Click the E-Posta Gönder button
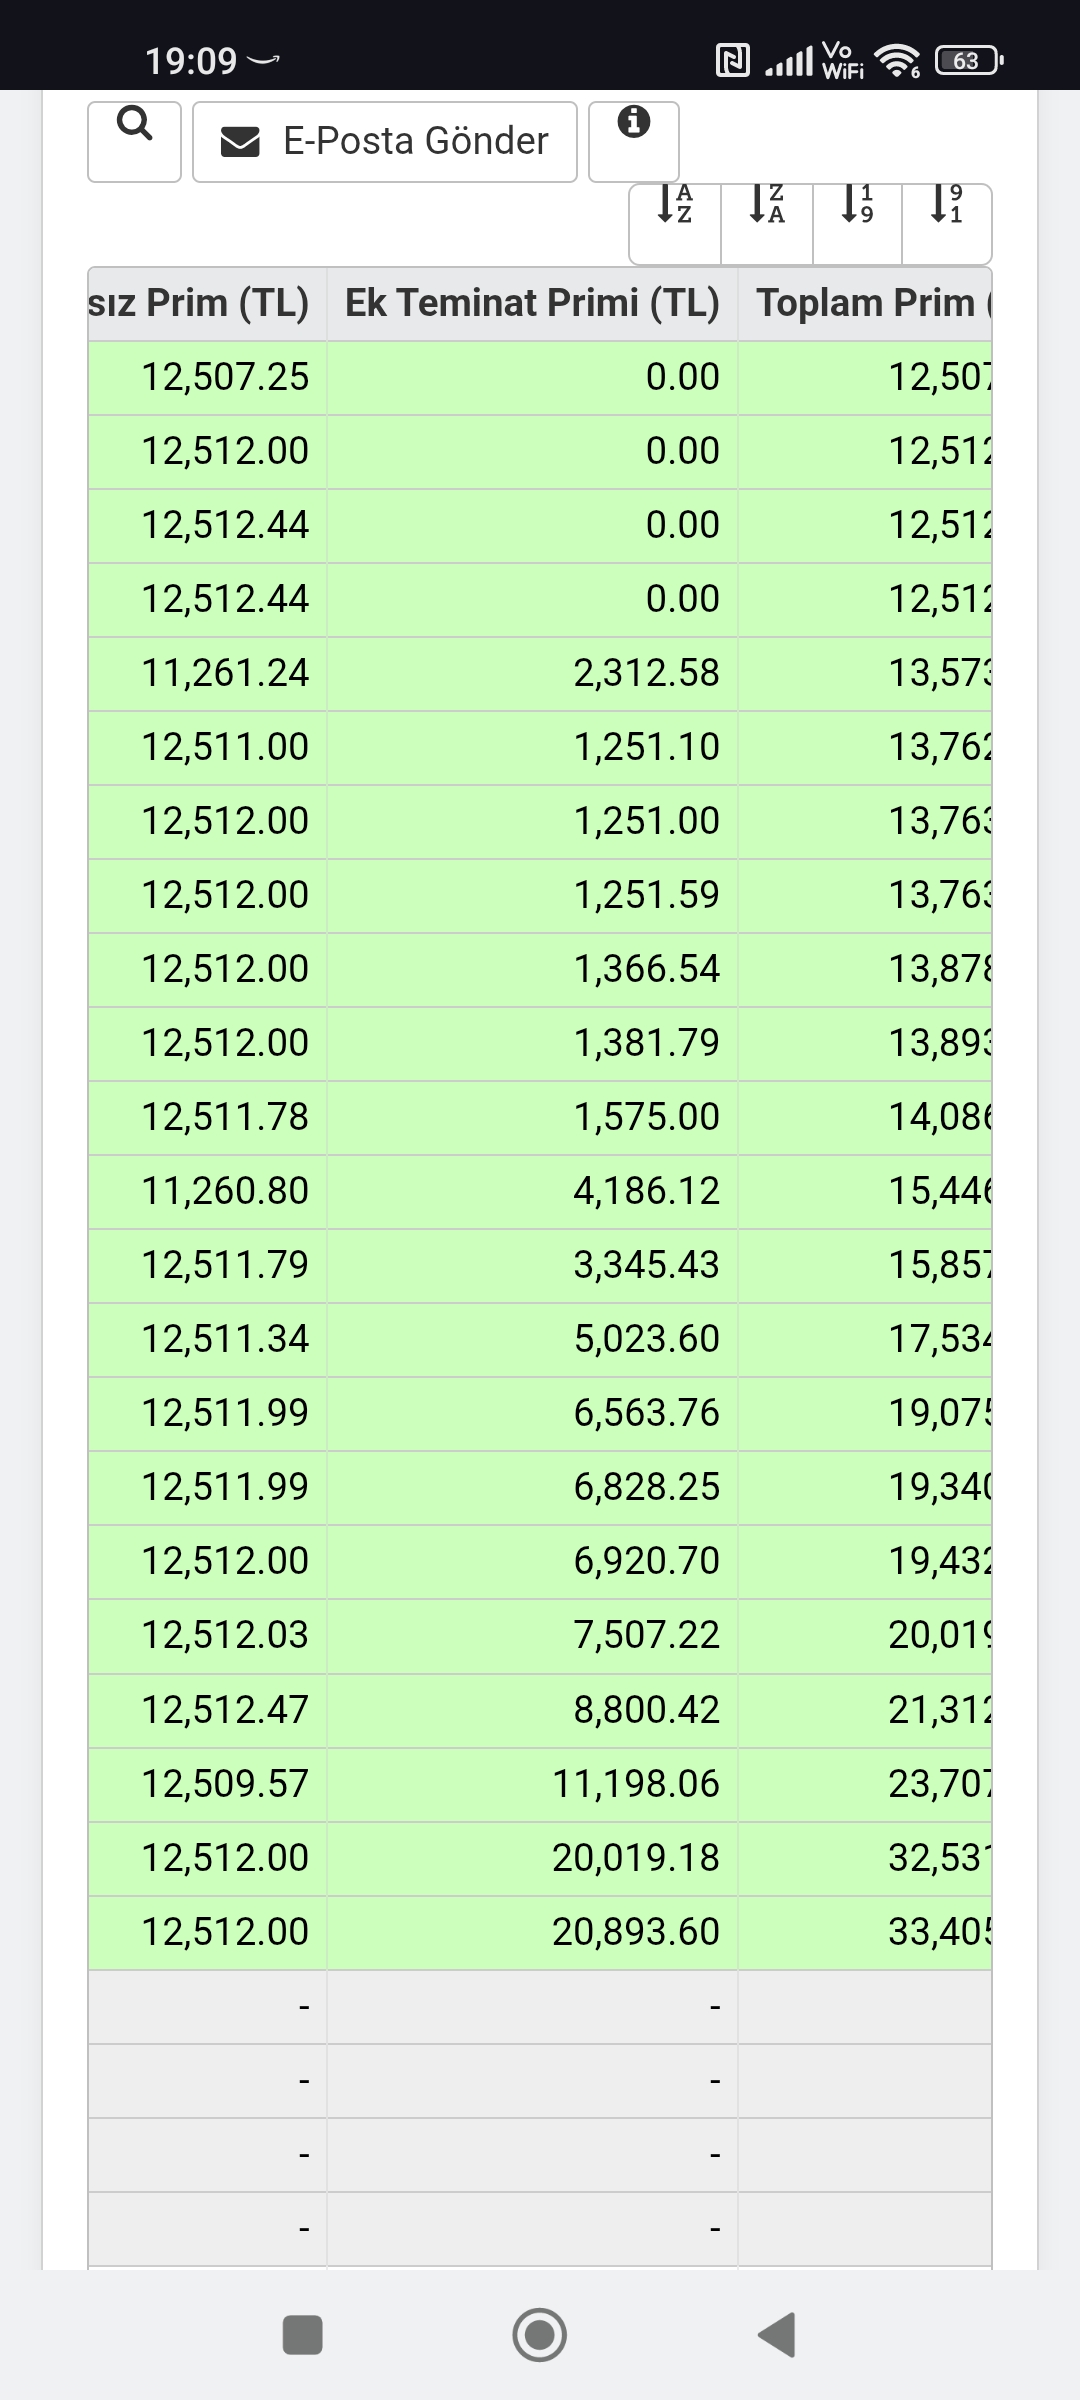 [x=384, y=141]
